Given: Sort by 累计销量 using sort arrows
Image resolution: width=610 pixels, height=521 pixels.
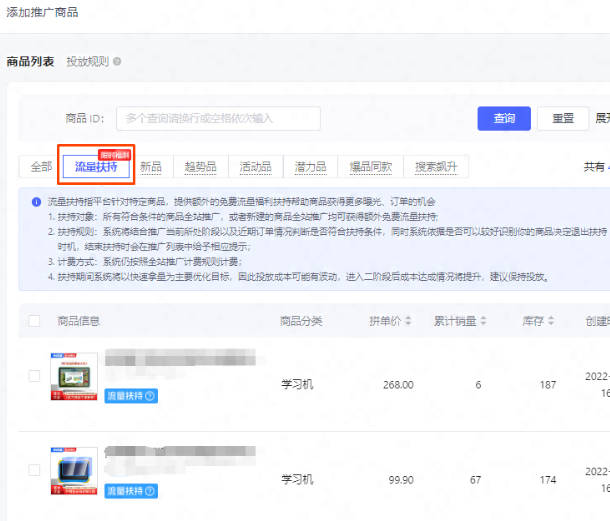Looking at the screenshot, I should [x=483, y=321].
